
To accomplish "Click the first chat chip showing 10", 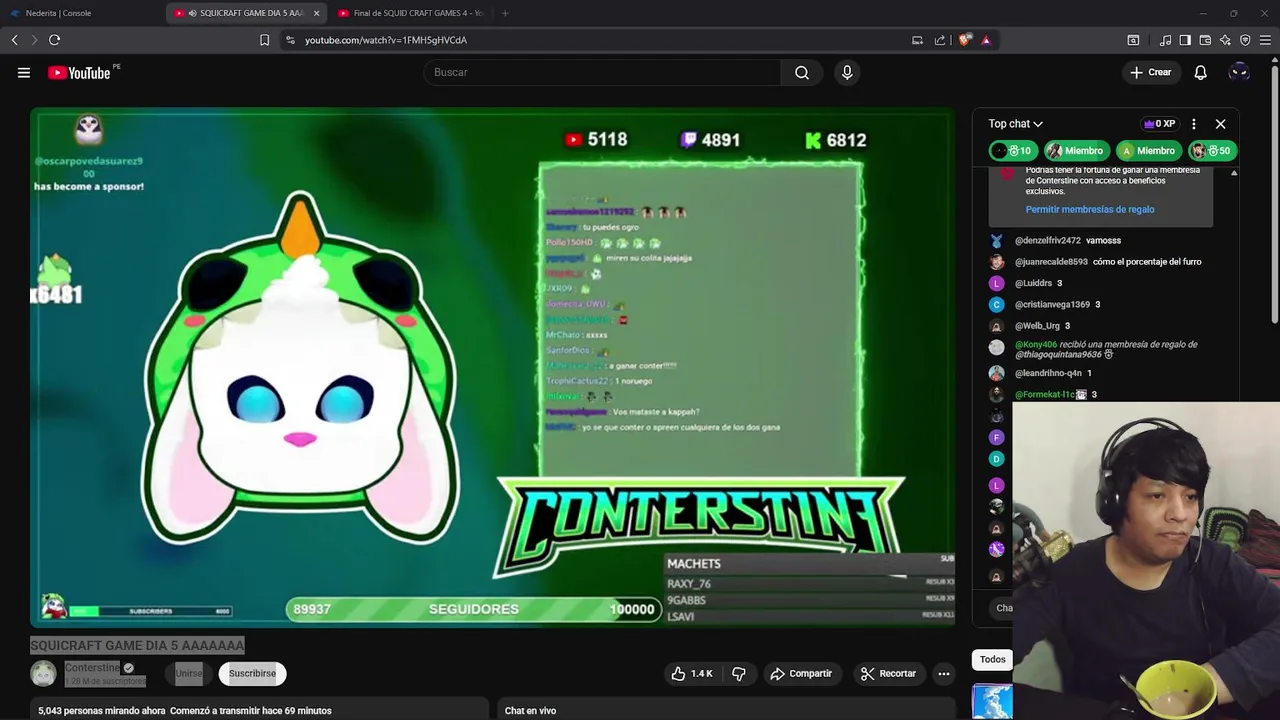I will (1011, 151).
